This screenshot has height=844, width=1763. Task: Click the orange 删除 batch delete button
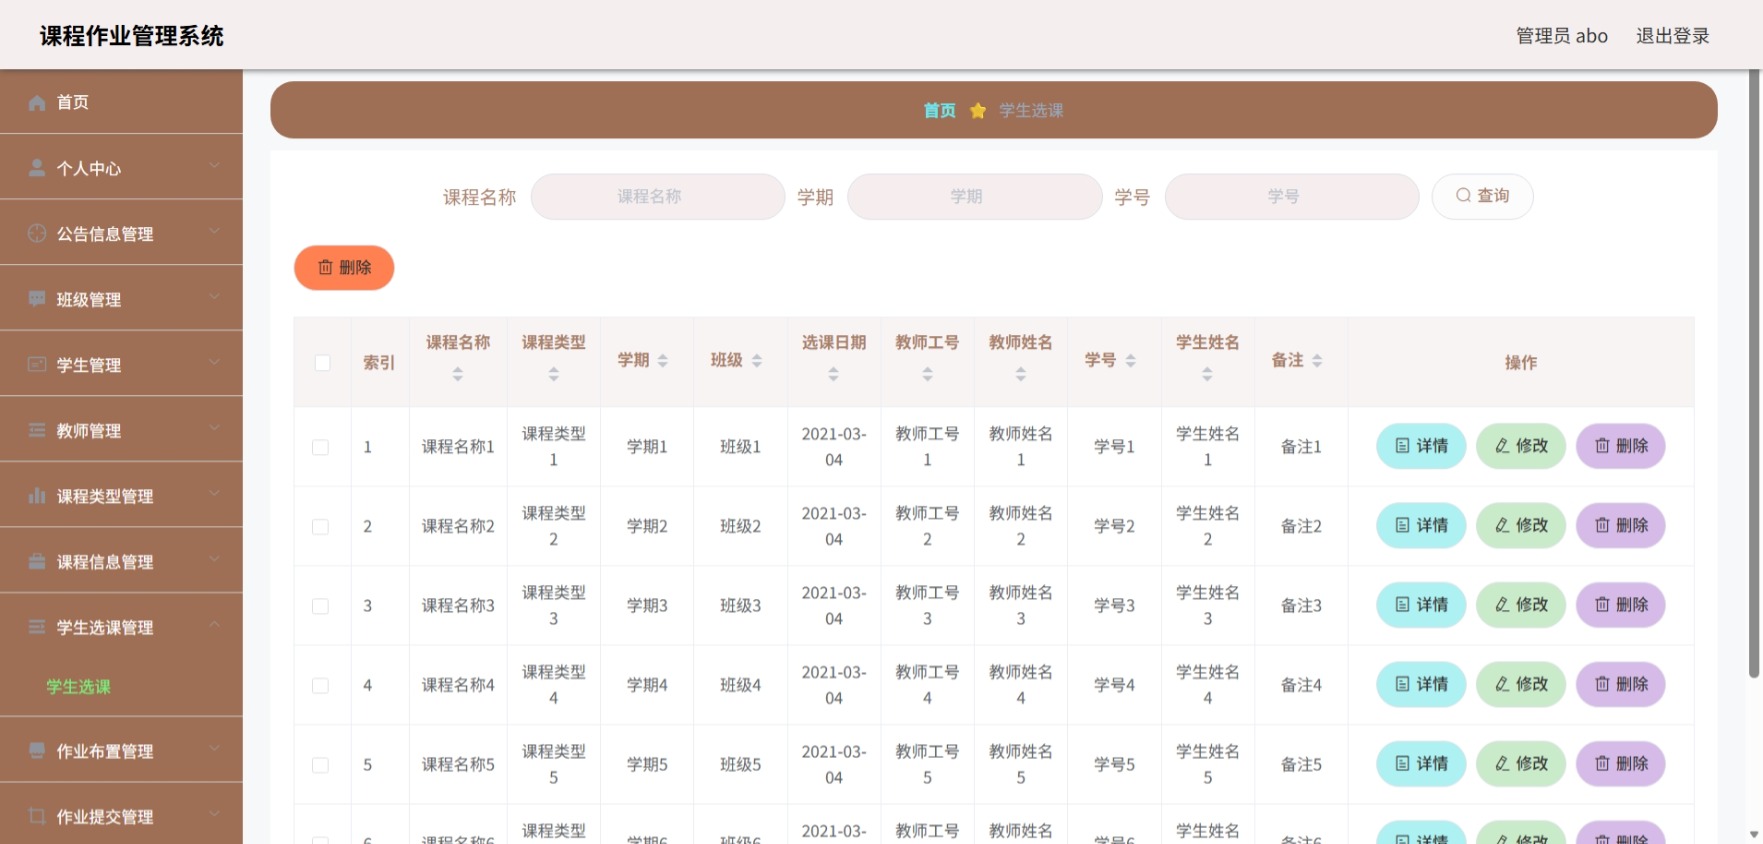[x=344, y=267]
